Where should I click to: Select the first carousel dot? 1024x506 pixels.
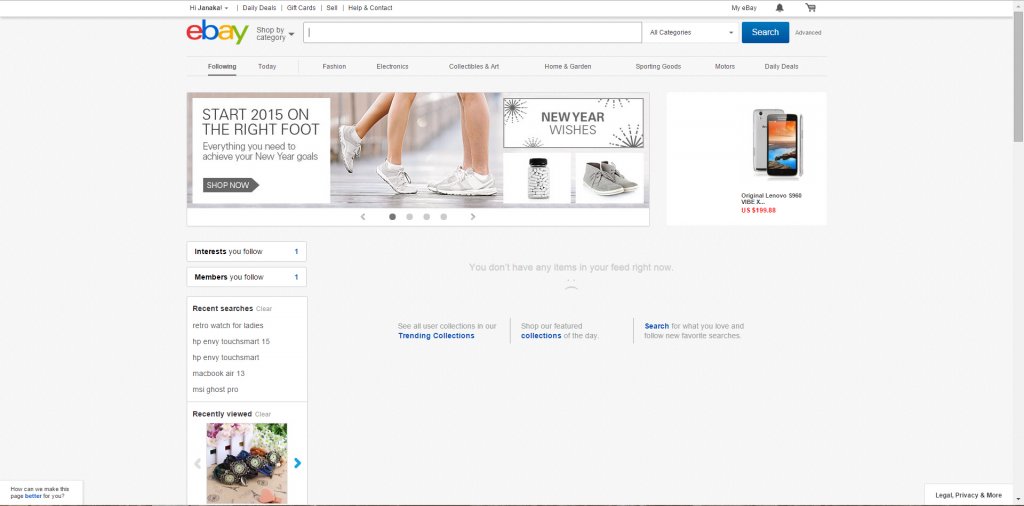pos(393,216)
